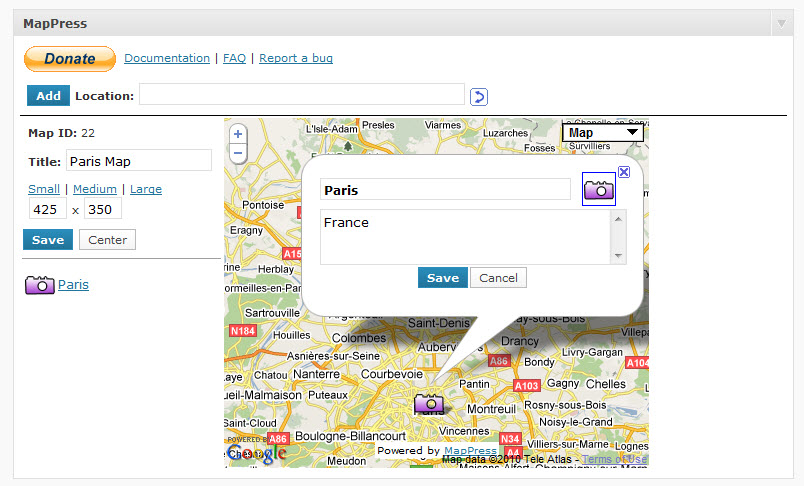Click the map zoom in plus button
The image size is (804, 486).
238,134
